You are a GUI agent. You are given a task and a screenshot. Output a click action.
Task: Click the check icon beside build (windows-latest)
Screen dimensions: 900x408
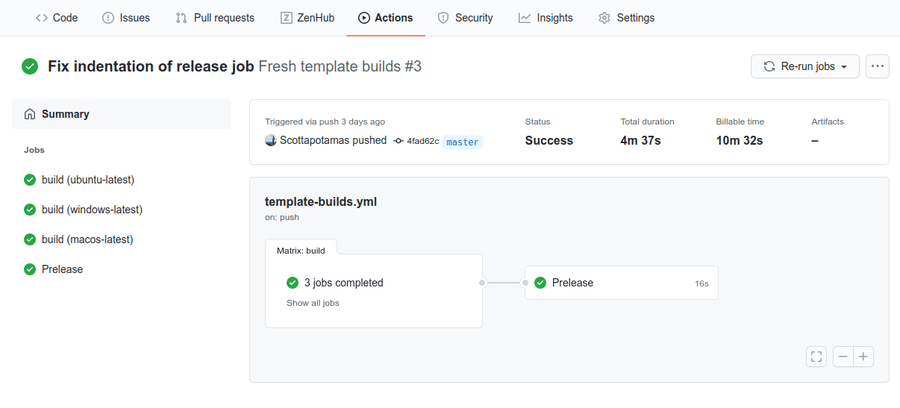pyautogui.click(x=30, y=210)
